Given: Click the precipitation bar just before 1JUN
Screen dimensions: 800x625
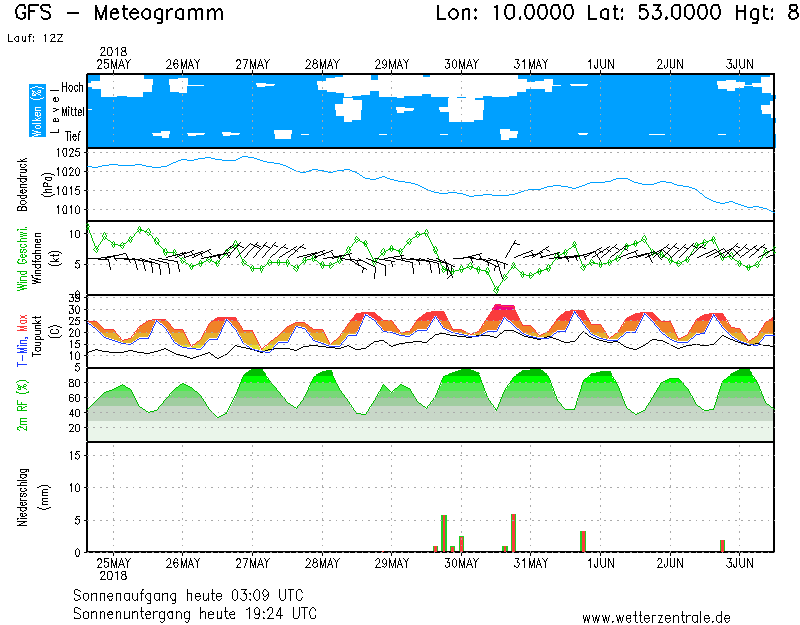Looking at the screenshot, I should pyautogui.click(x=583, y=541).
